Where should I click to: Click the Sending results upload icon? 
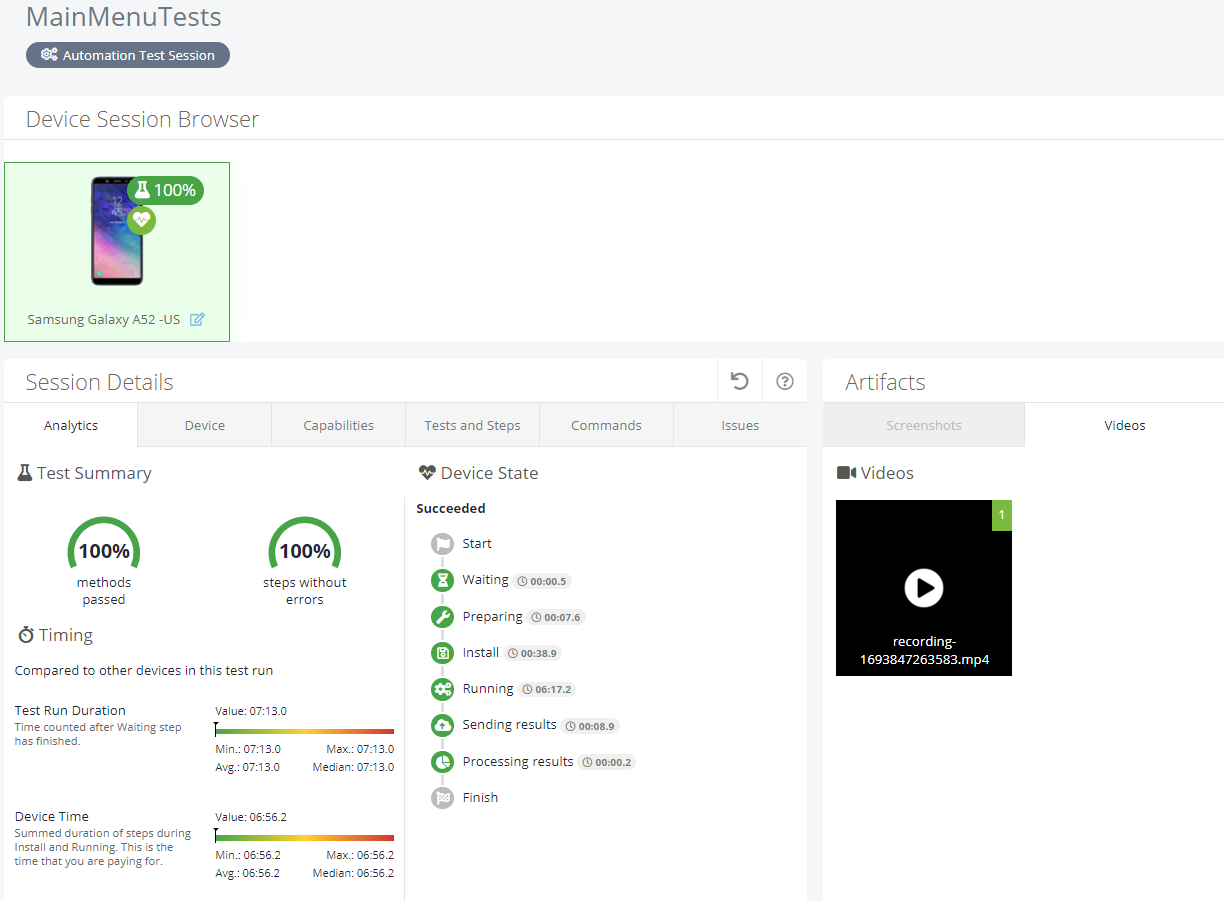tap(441, 725)
